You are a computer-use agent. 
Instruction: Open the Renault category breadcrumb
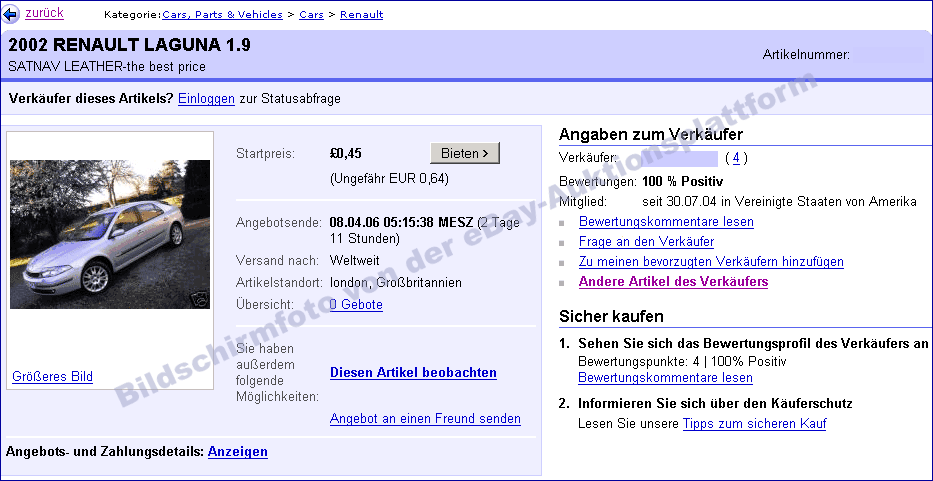(362, 14)
